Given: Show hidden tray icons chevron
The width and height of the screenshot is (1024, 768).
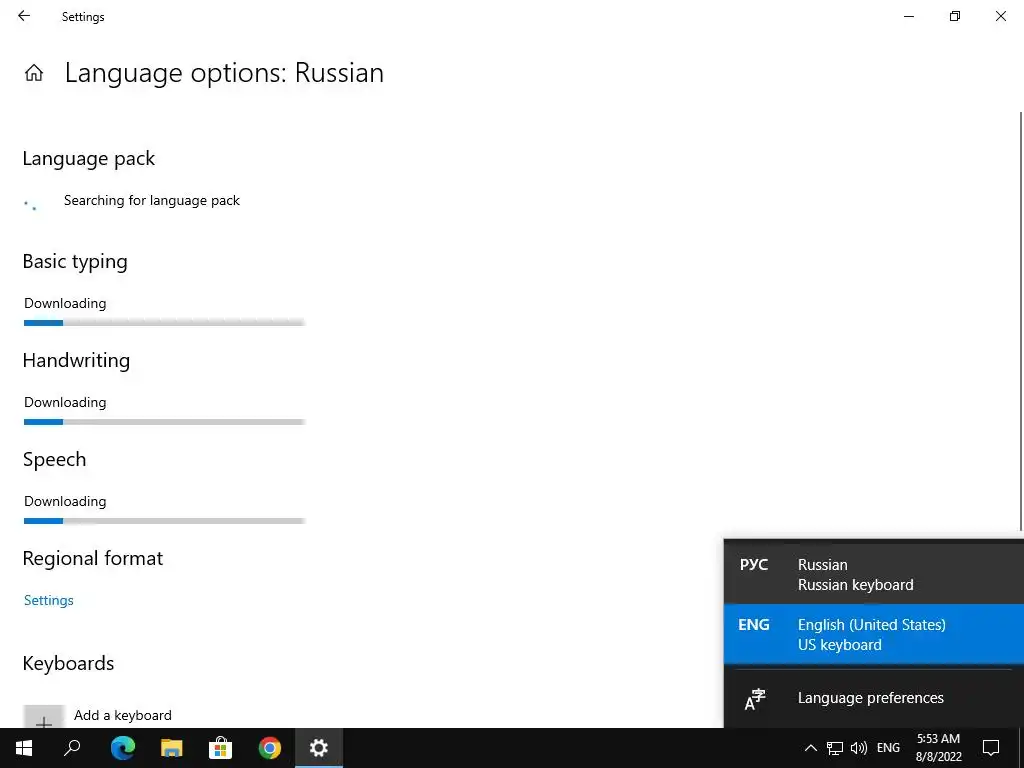Looking at the screenshot, I should pyautogui.click(x=810, y=748).
